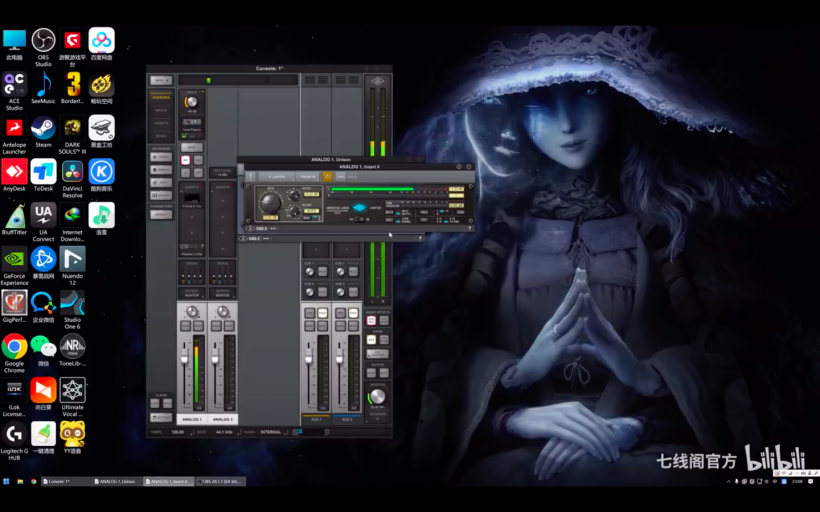Screen dimensions: 820x512
Task: Open the Nuendo 12 desktop icon
Action: (x=72, y=266)
